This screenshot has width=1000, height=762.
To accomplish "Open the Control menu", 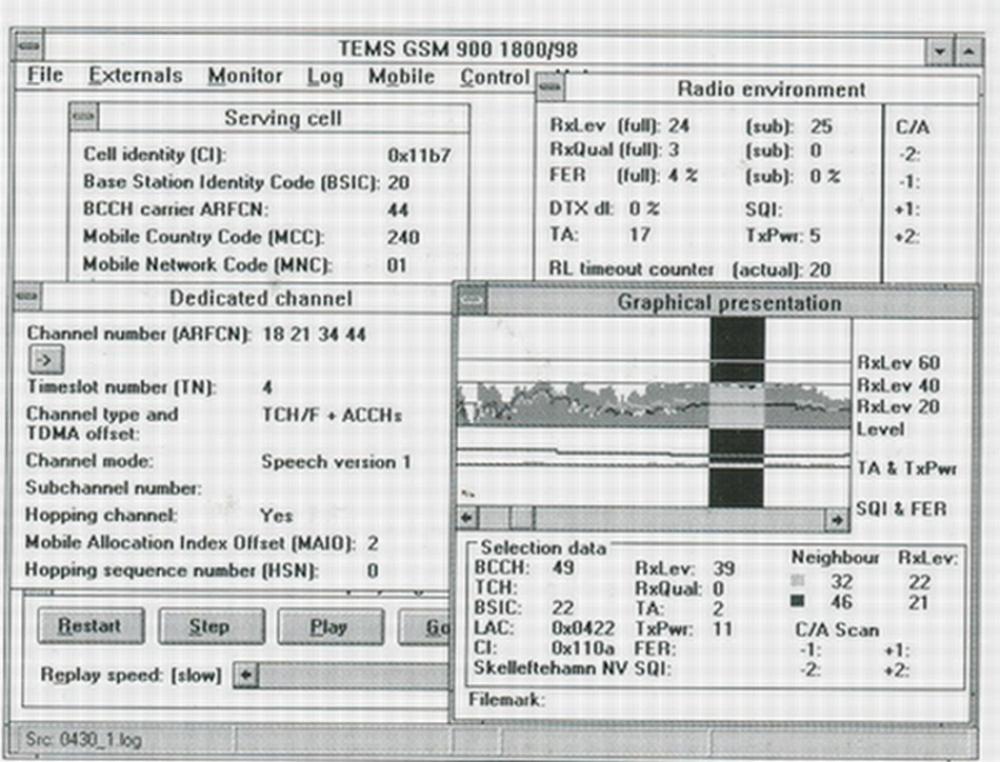I will pos(496,77).
